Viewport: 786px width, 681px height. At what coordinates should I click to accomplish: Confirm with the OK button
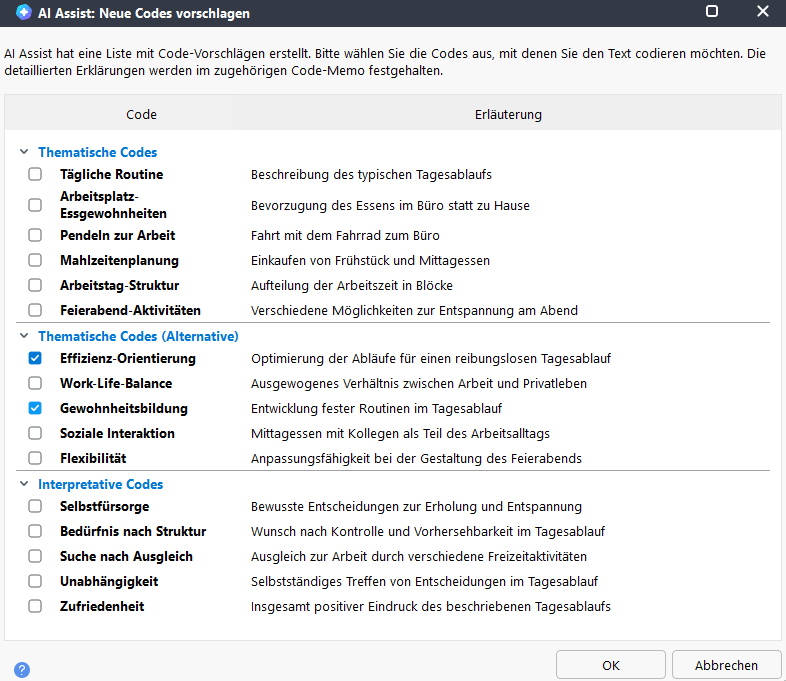pyautogui.click(x=611, y=665)
